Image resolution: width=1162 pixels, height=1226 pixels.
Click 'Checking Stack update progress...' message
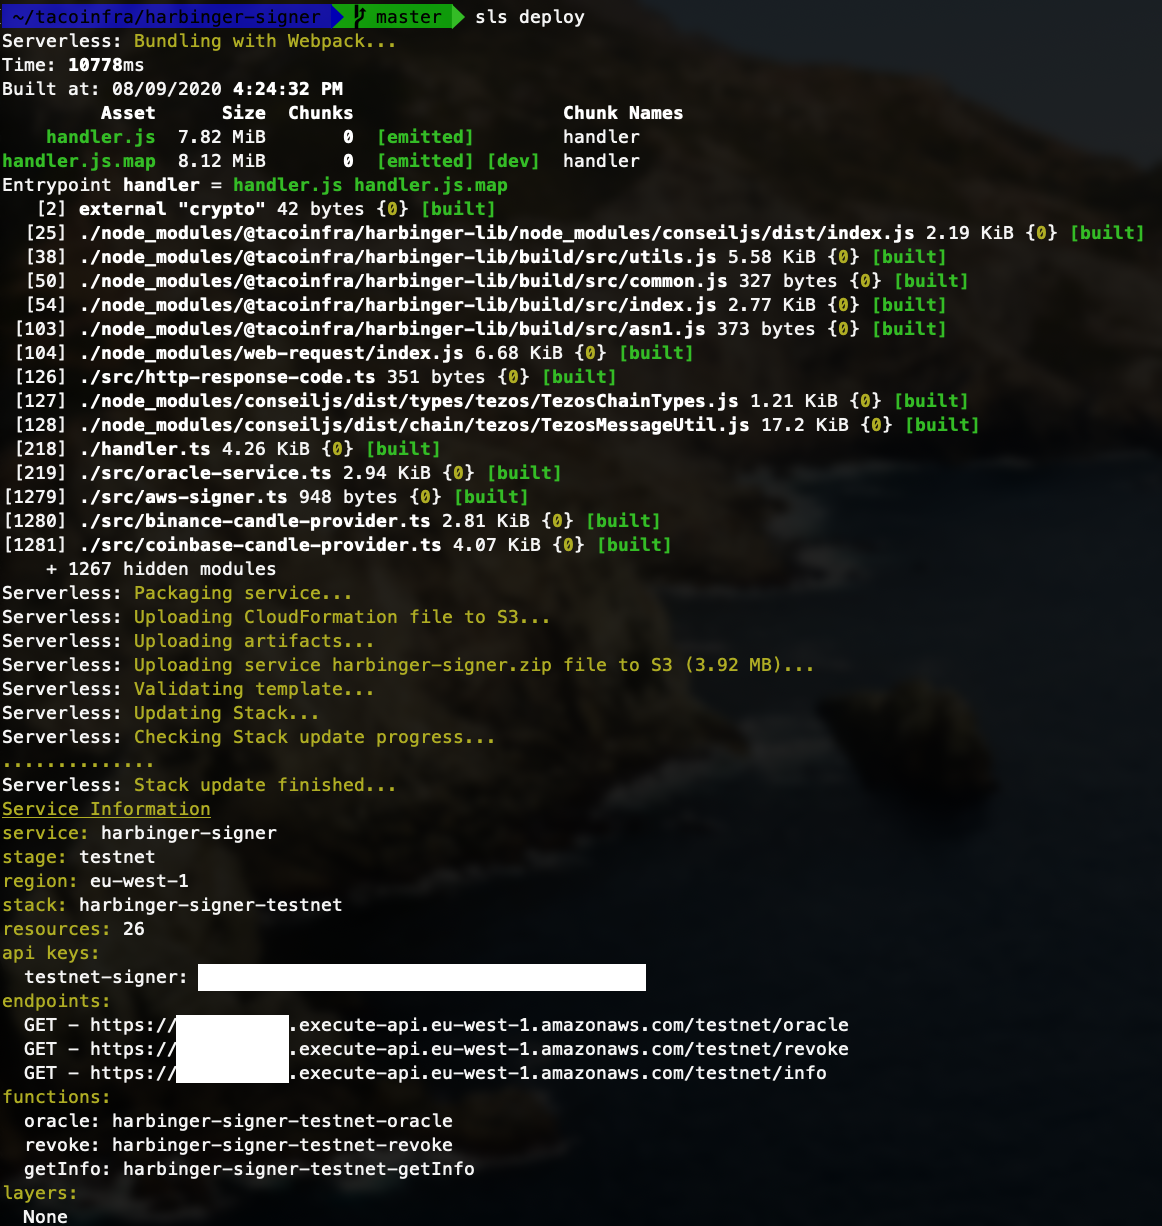click(x=315, y=737)
